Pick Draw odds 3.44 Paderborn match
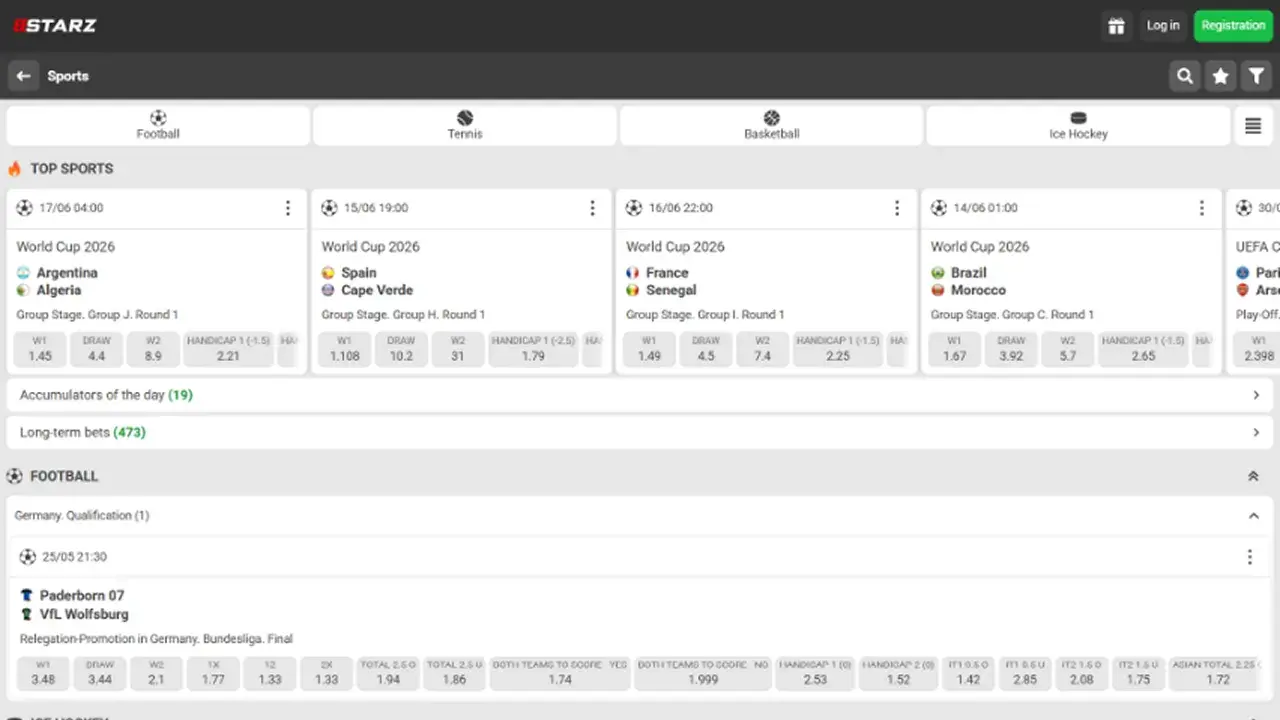This screenshot has height=720, width=1280. click(x=100, y=673)
